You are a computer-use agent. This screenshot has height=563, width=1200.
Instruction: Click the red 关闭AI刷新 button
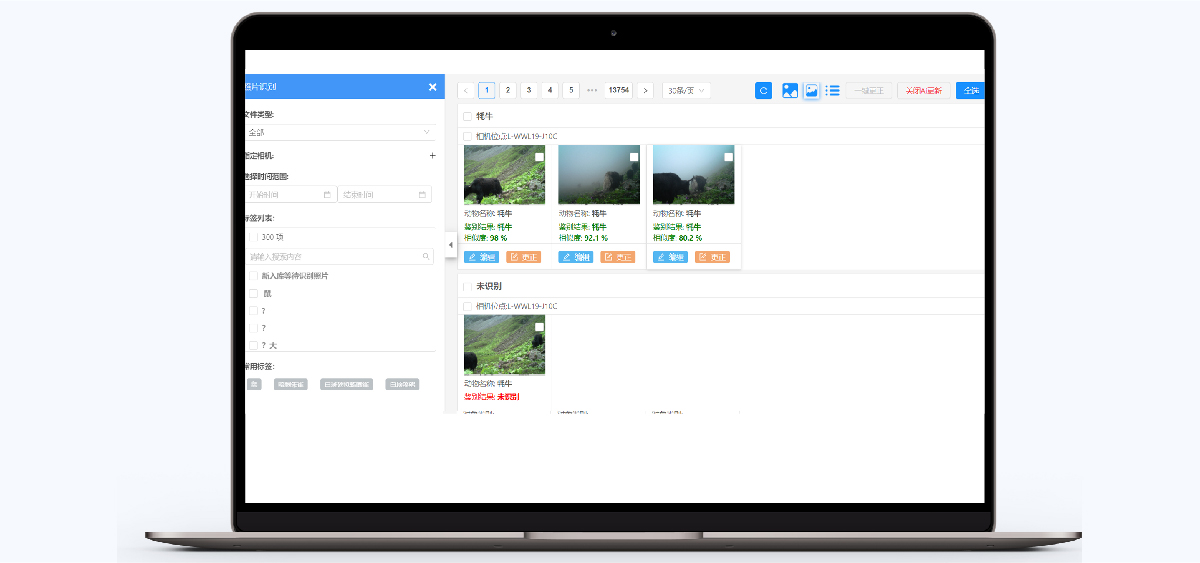(x=924, y=90)
